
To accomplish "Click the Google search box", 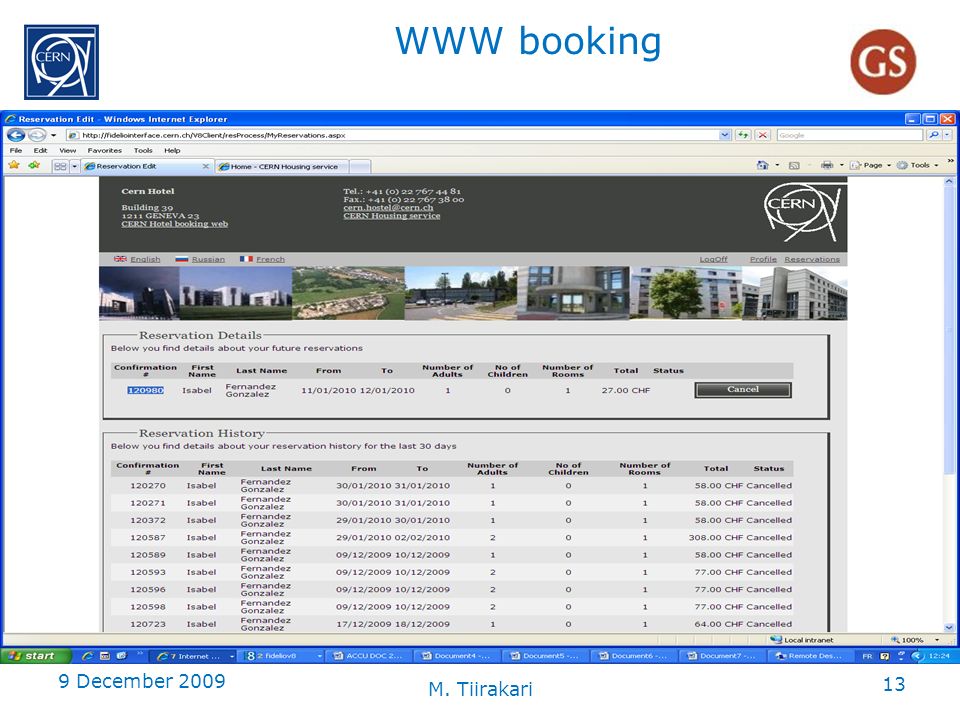I will point(849,135).
